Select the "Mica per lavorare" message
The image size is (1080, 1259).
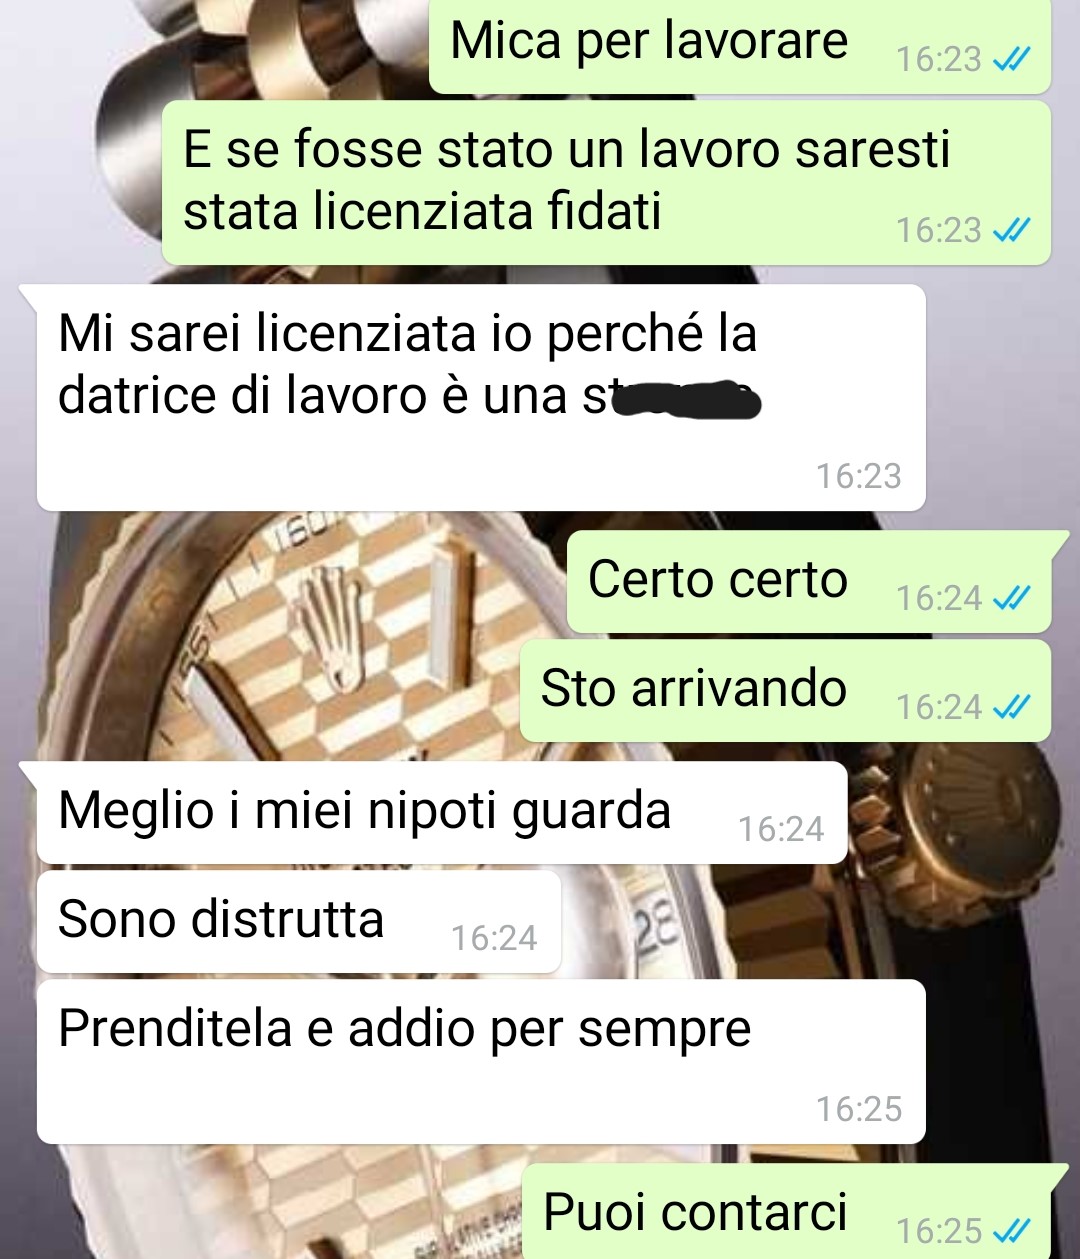[740, 46]
